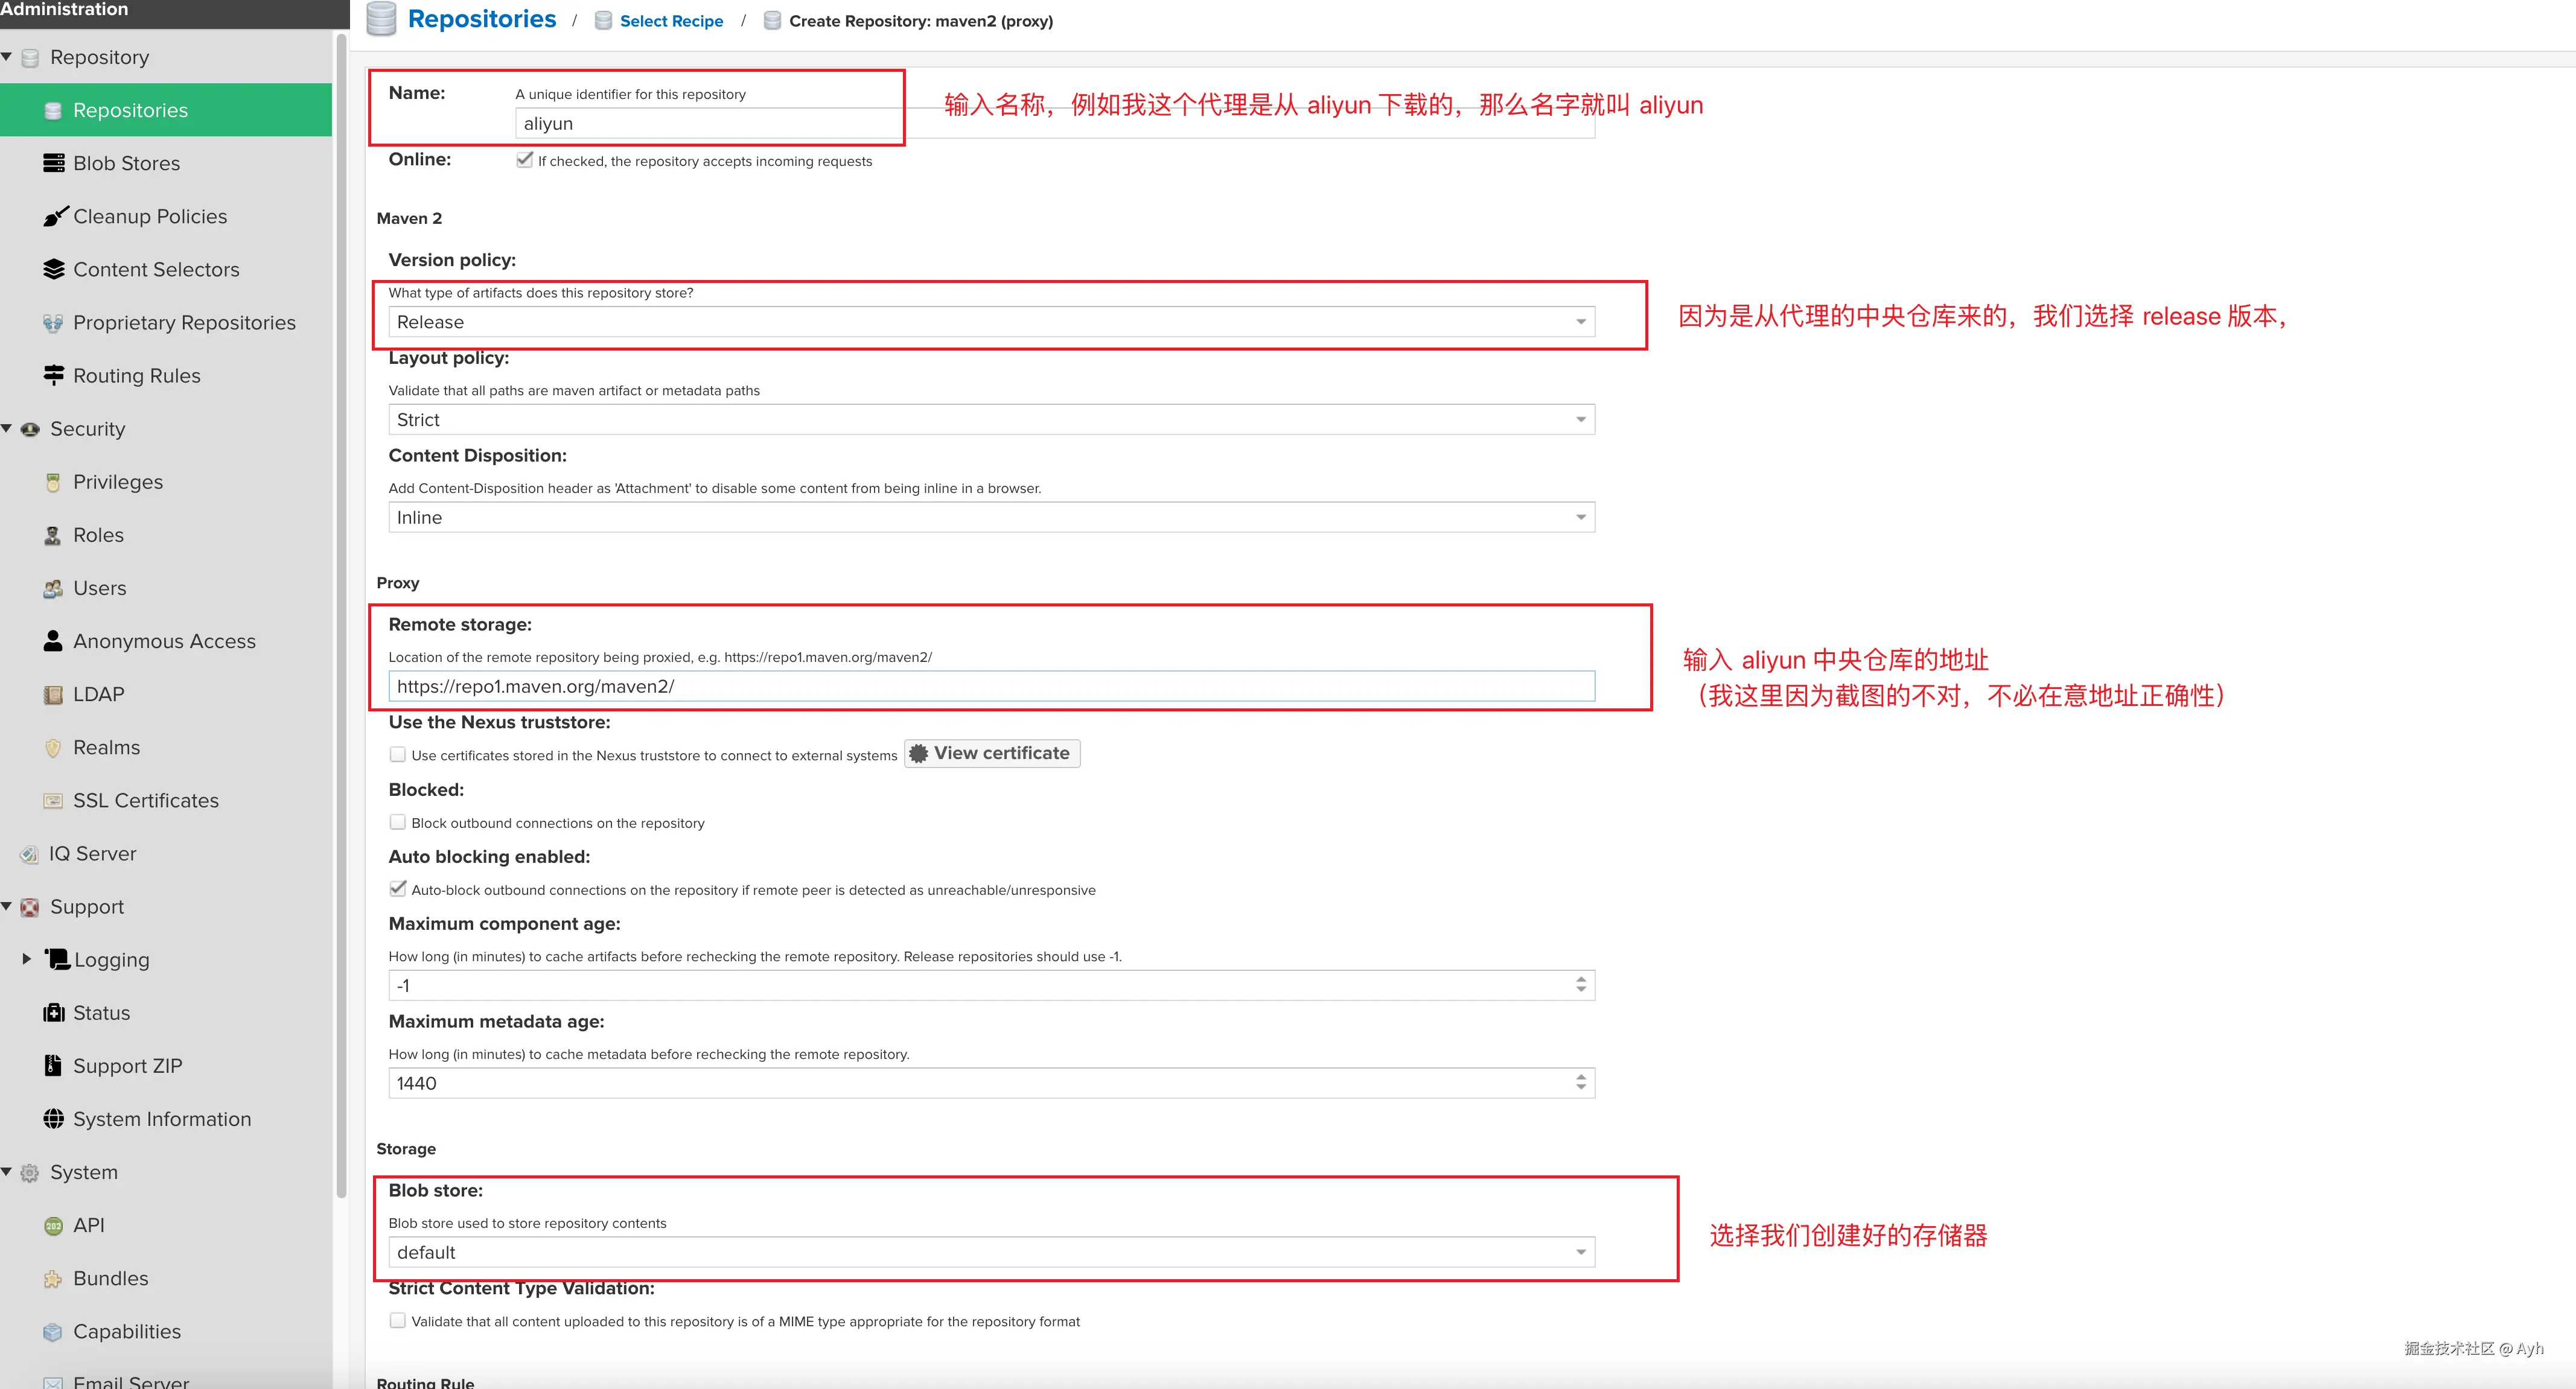The image size is (2576, 1389).
Task: Expand the Logging tree node arrow
Action: (x=27, y=959)
